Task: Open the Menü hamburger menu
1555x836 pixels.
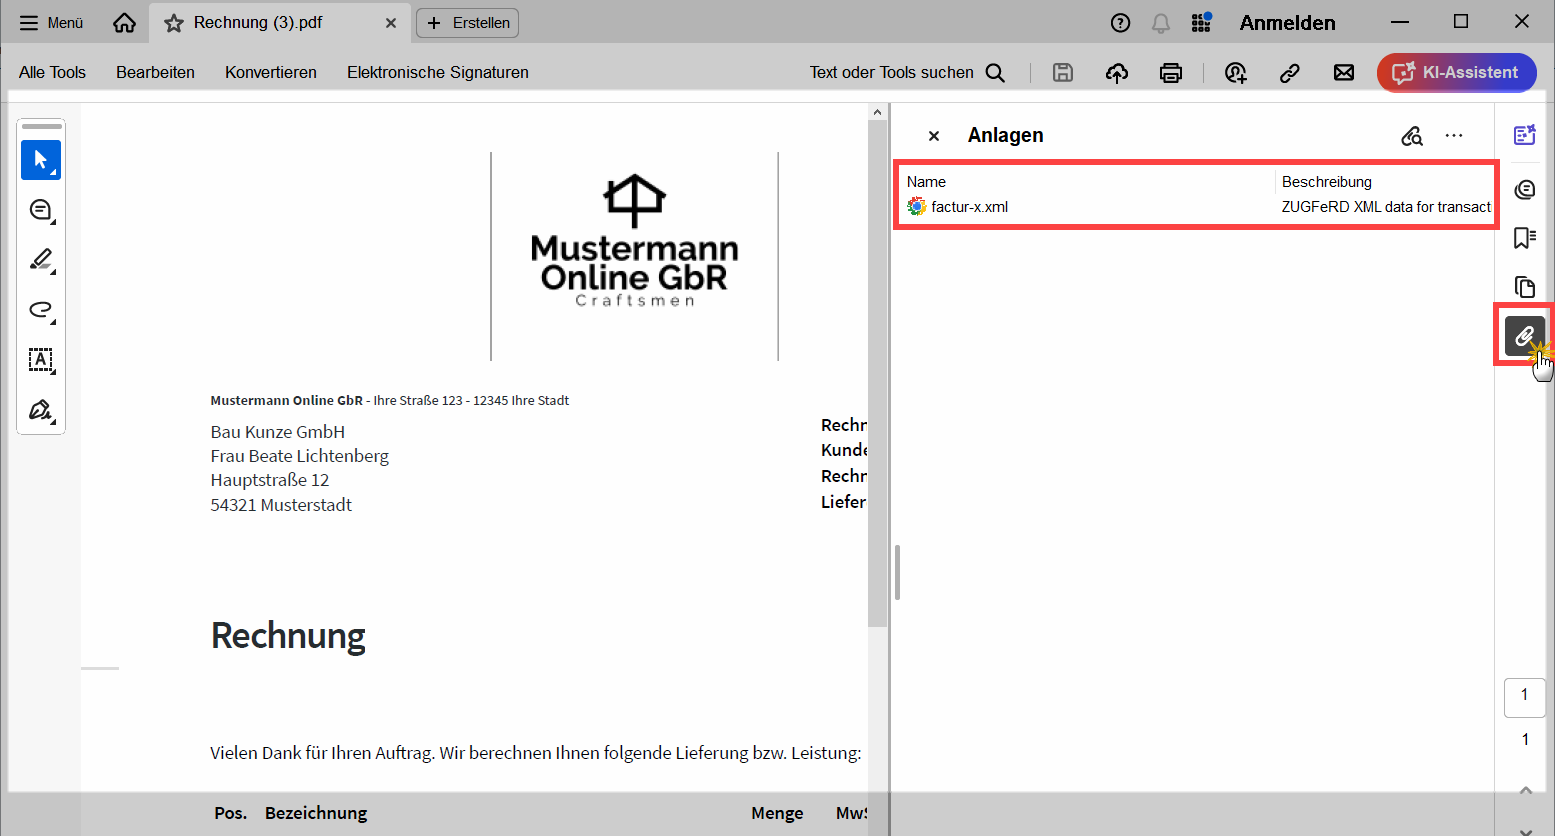Action: point(51,22)
